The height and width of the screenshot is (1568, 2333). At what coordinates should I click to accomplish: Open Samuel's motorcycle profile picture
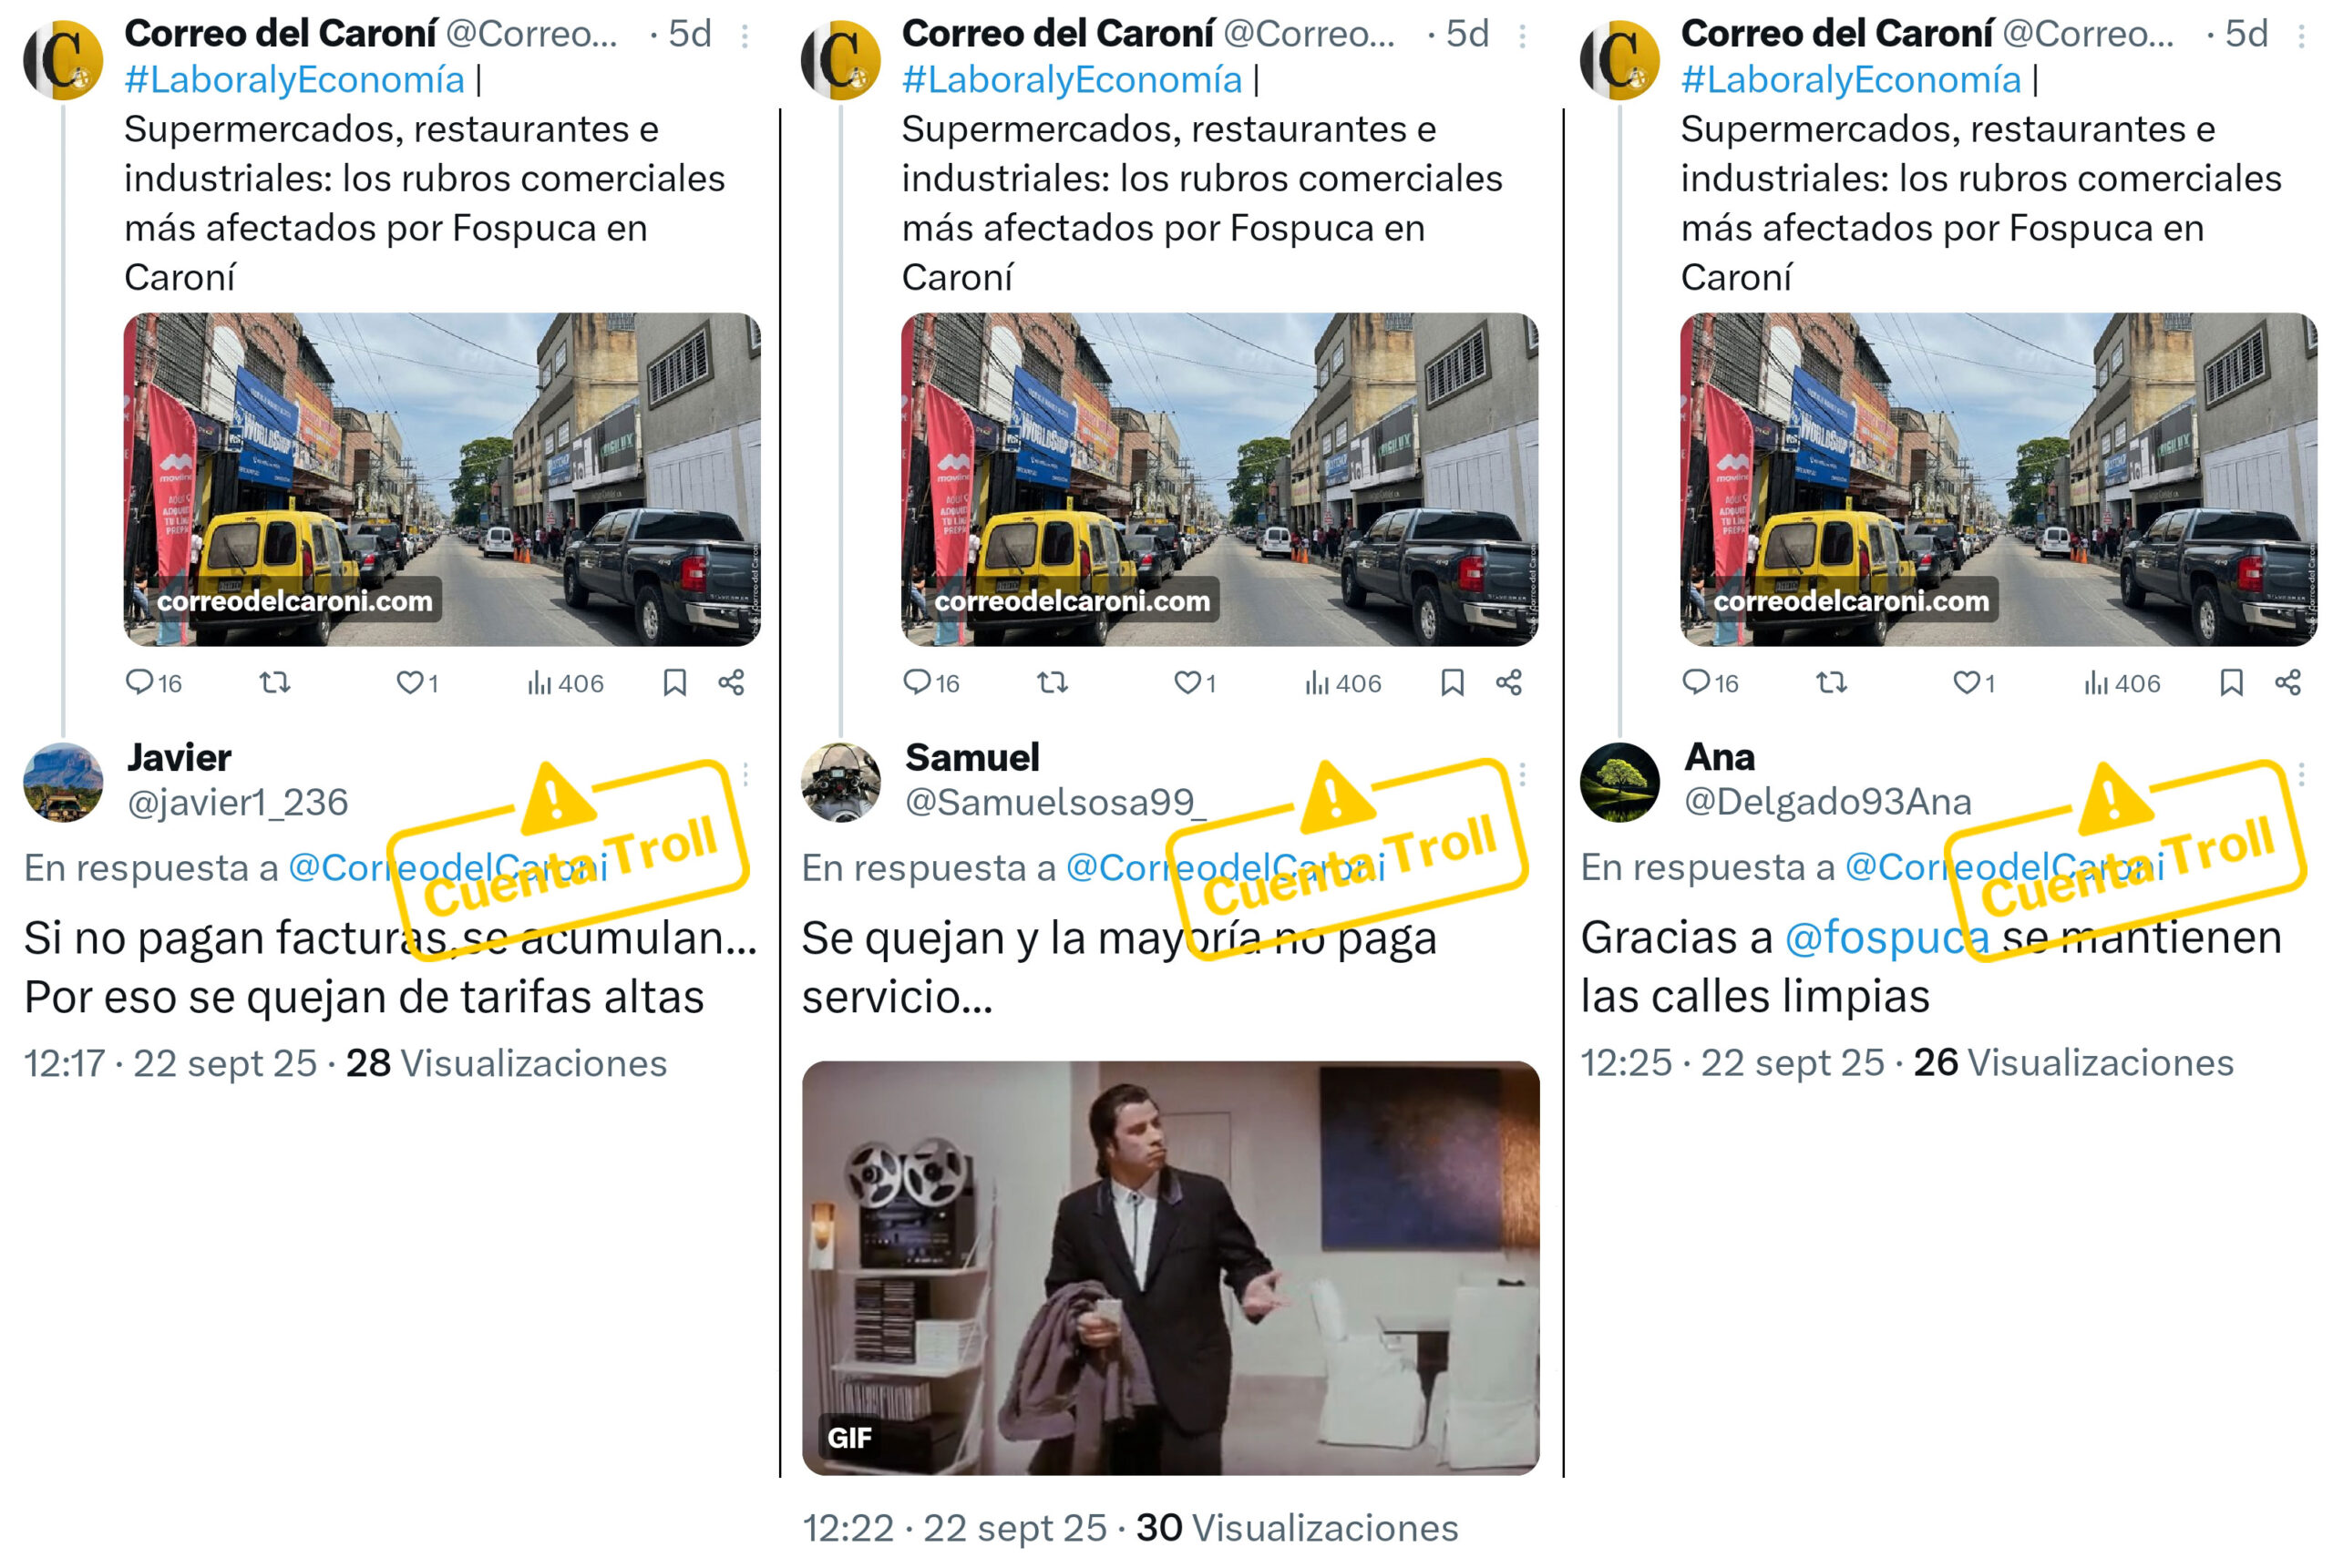click(x=841, y=782)
